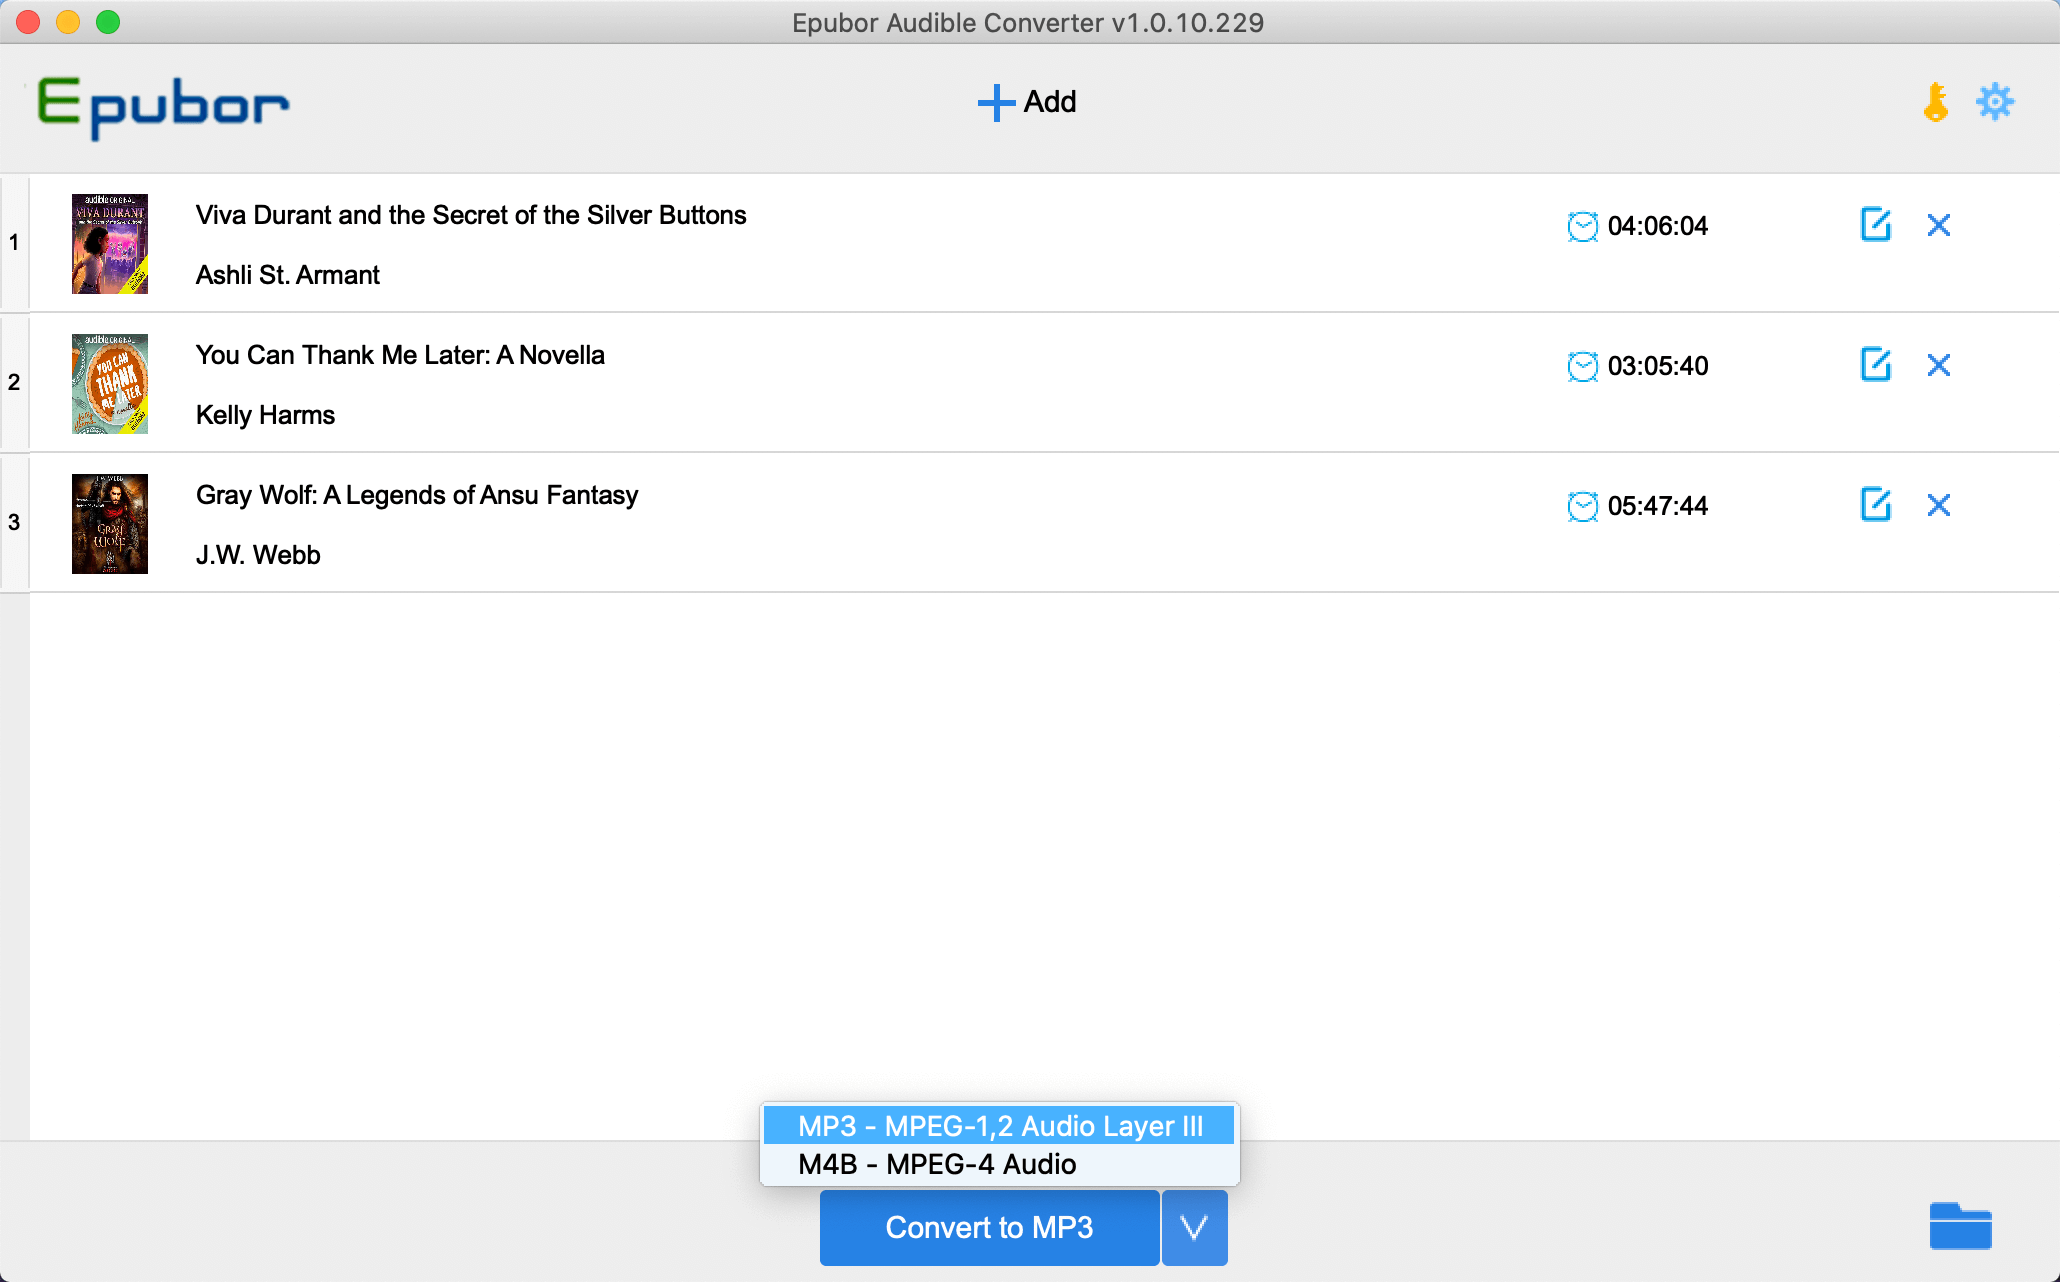Select title You Can Thank Me Later: A Novella
2060x1282 pixels.
coord(400,355)
